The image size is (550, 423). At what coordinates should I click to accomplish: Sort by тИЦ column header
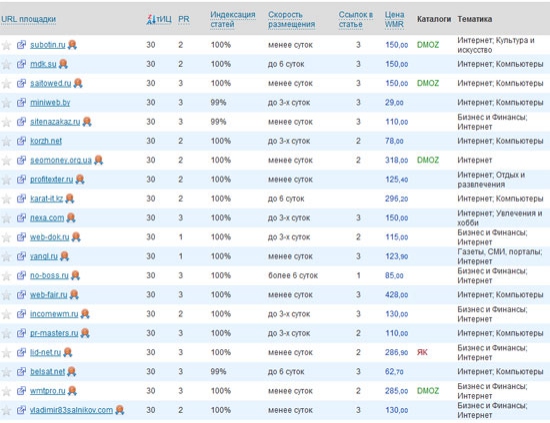[164, 19]
